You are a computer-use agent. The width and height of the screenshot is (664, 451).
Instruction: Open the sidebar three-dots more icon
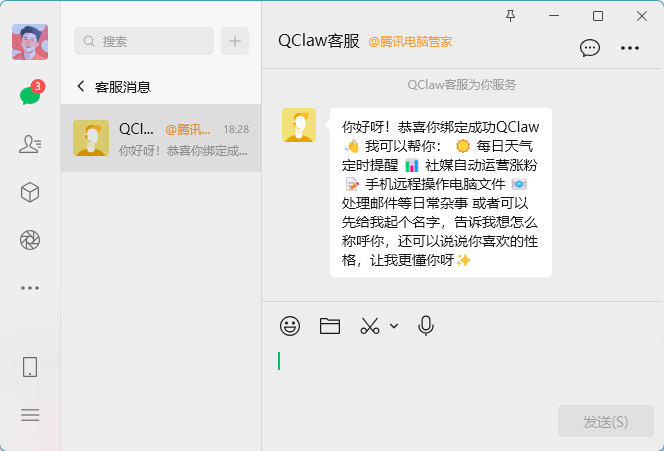coord(30,288)
